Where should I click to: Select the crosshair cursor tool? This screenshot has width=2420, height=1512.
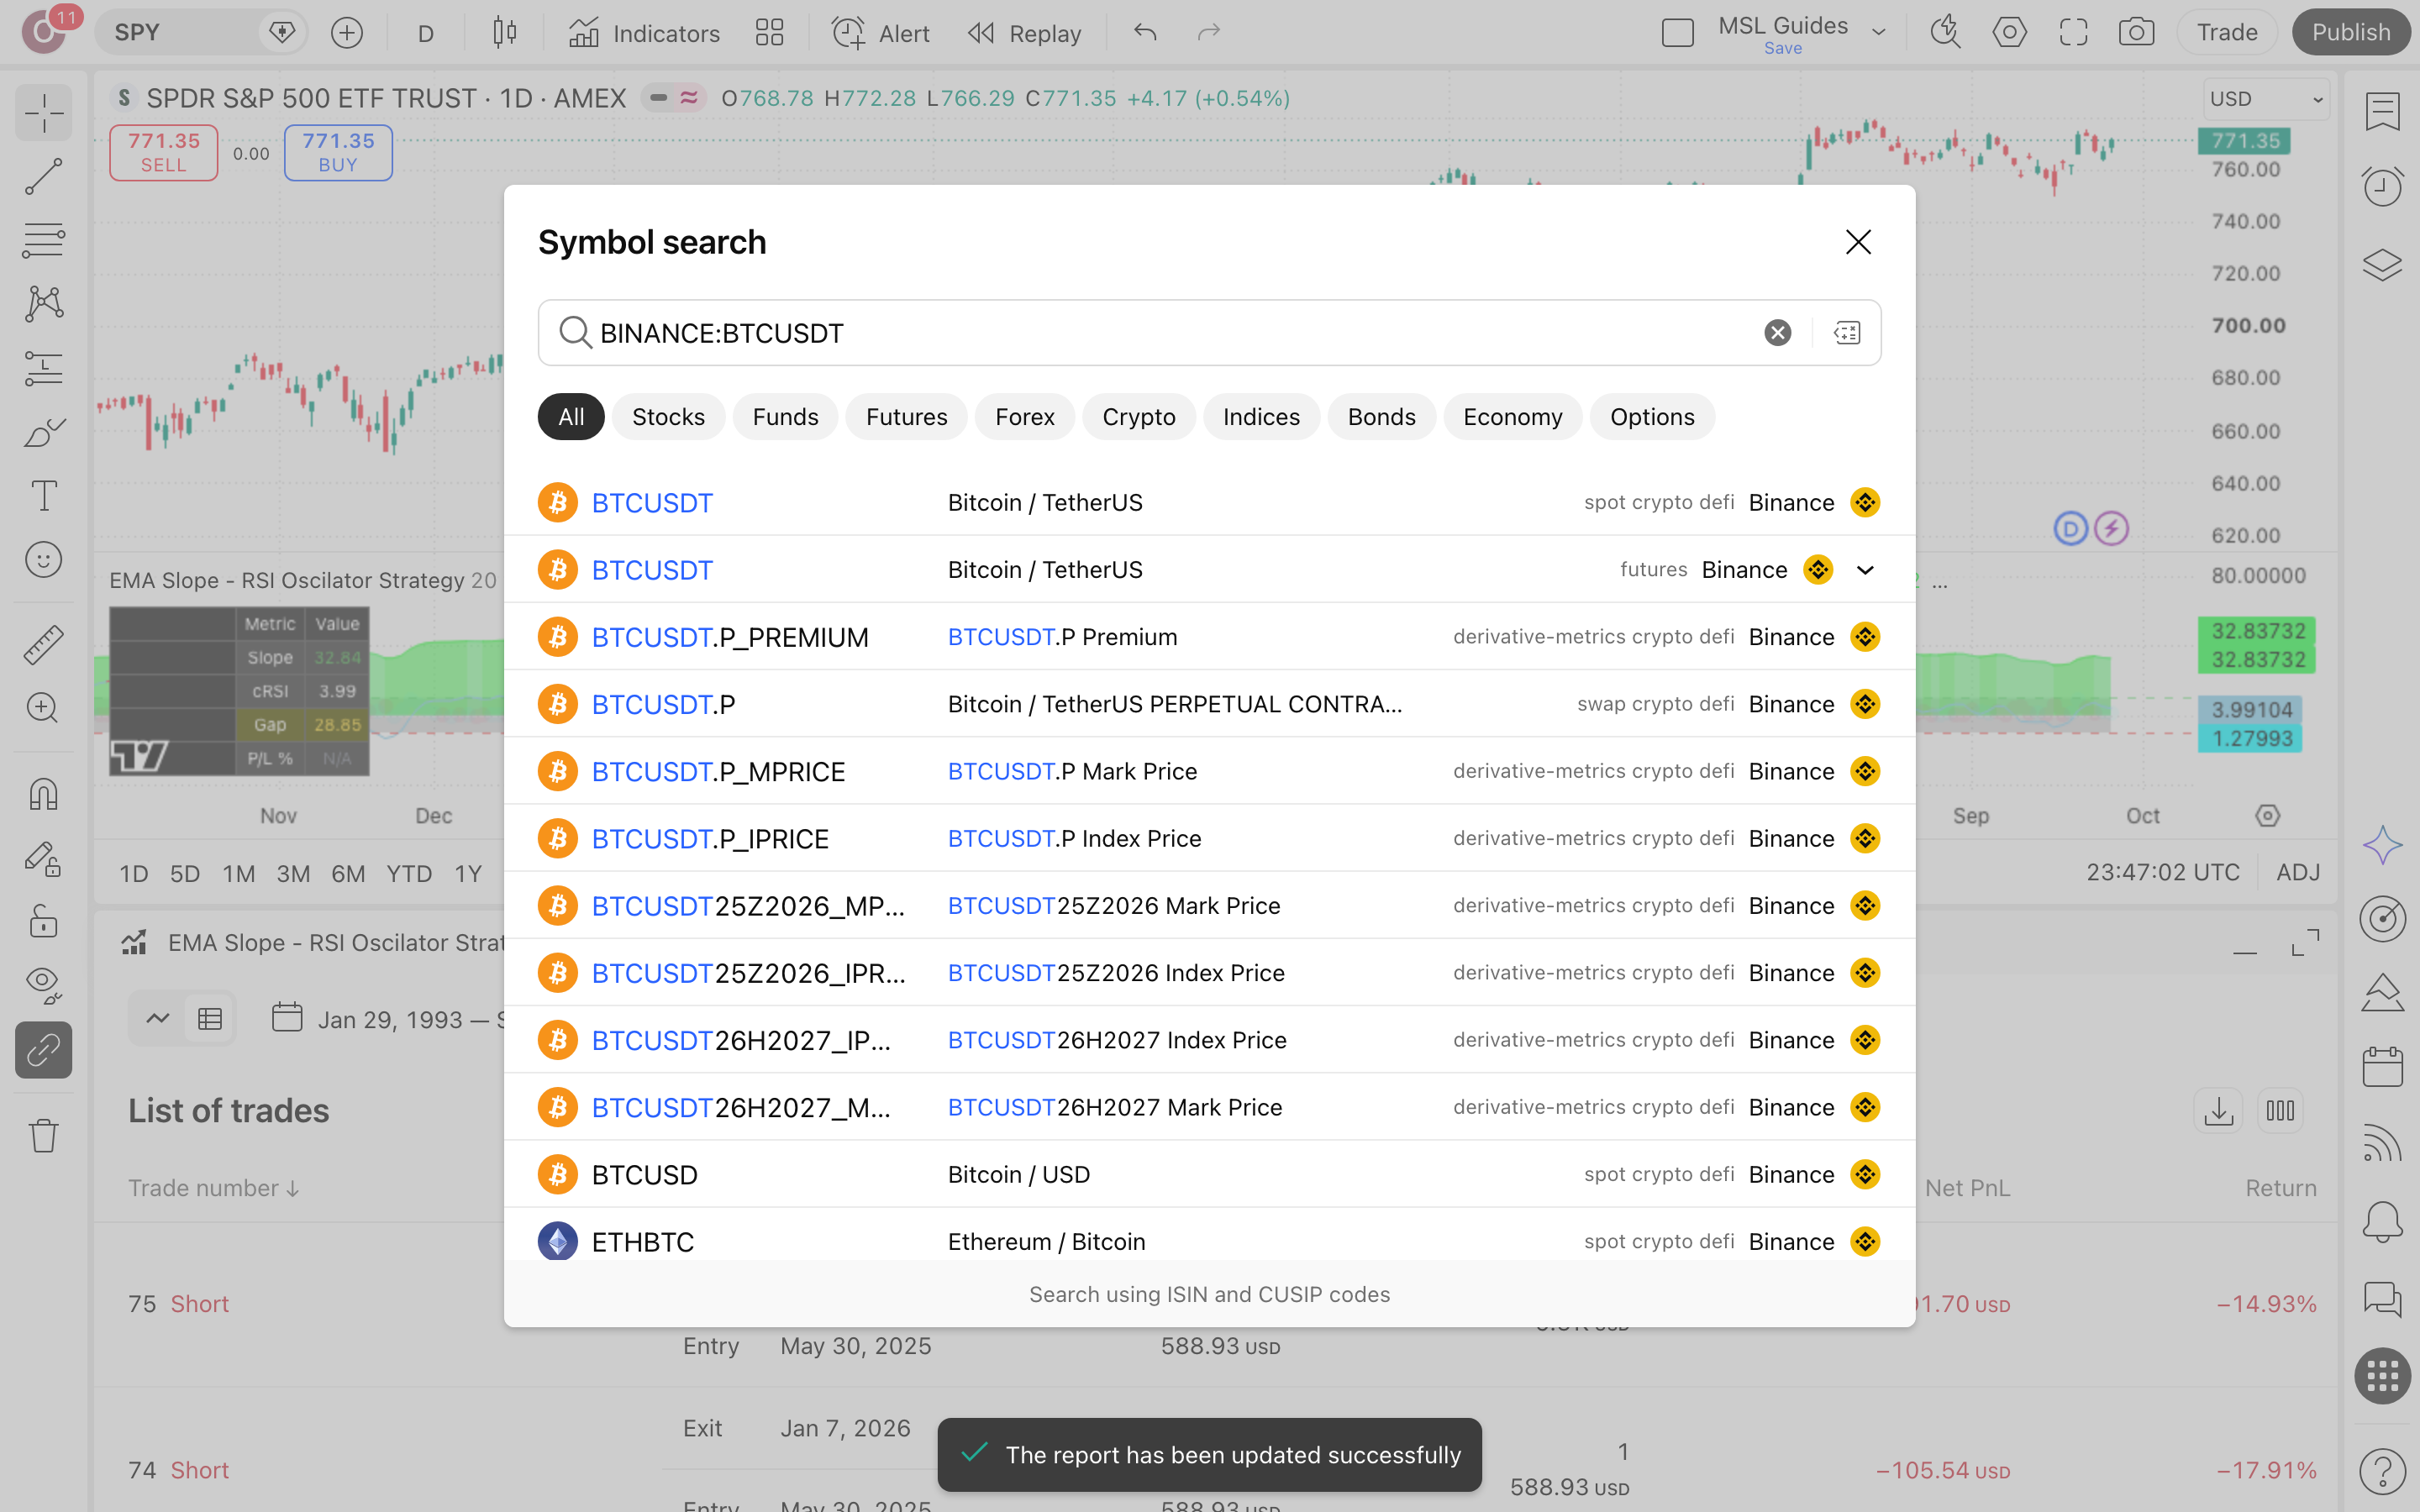pyautogui.click(x=44, y=112)
